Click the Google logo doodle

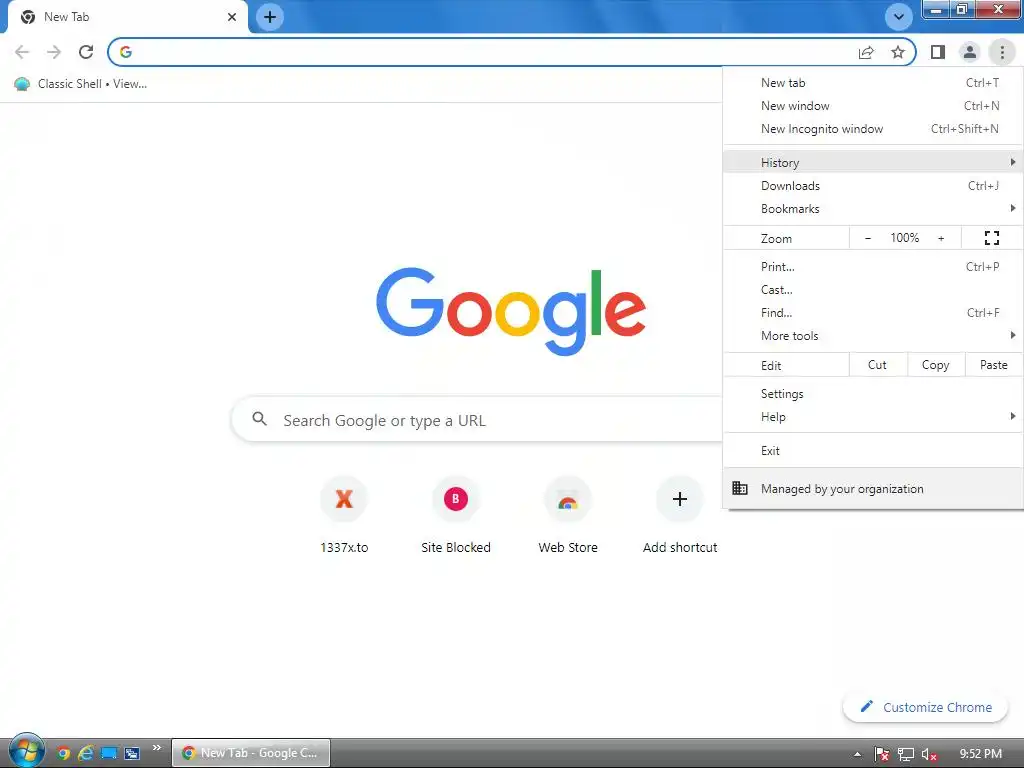point(511,311)
